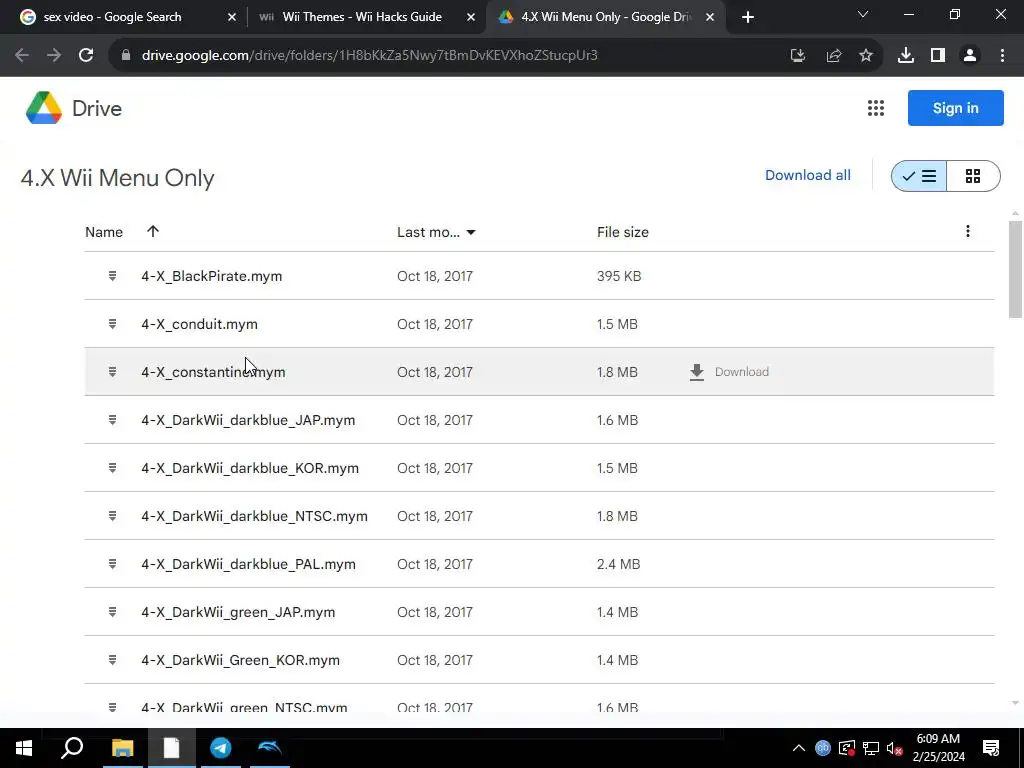The height and width of the screenshot is (768, 1024).
Task: Select 4-X_conduit.mym file name
Action: [x=199, y=324]
